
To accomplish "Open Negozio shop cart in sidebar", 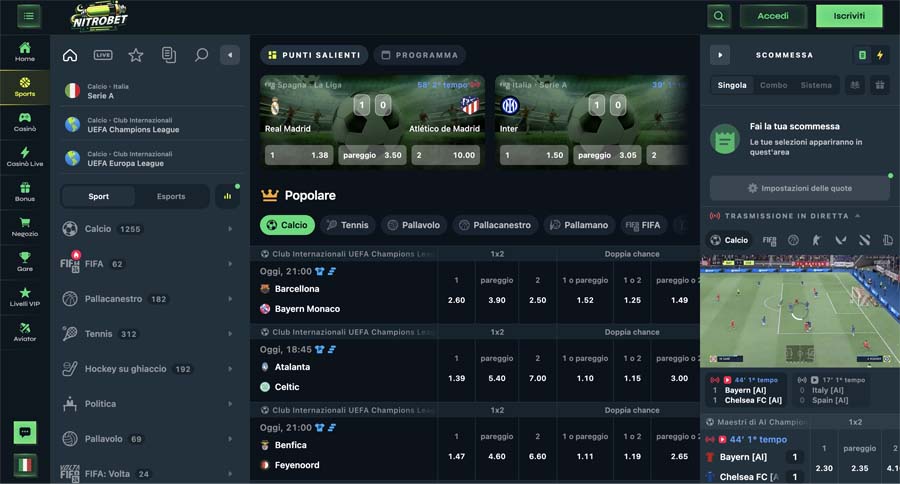I will (25, 227).
